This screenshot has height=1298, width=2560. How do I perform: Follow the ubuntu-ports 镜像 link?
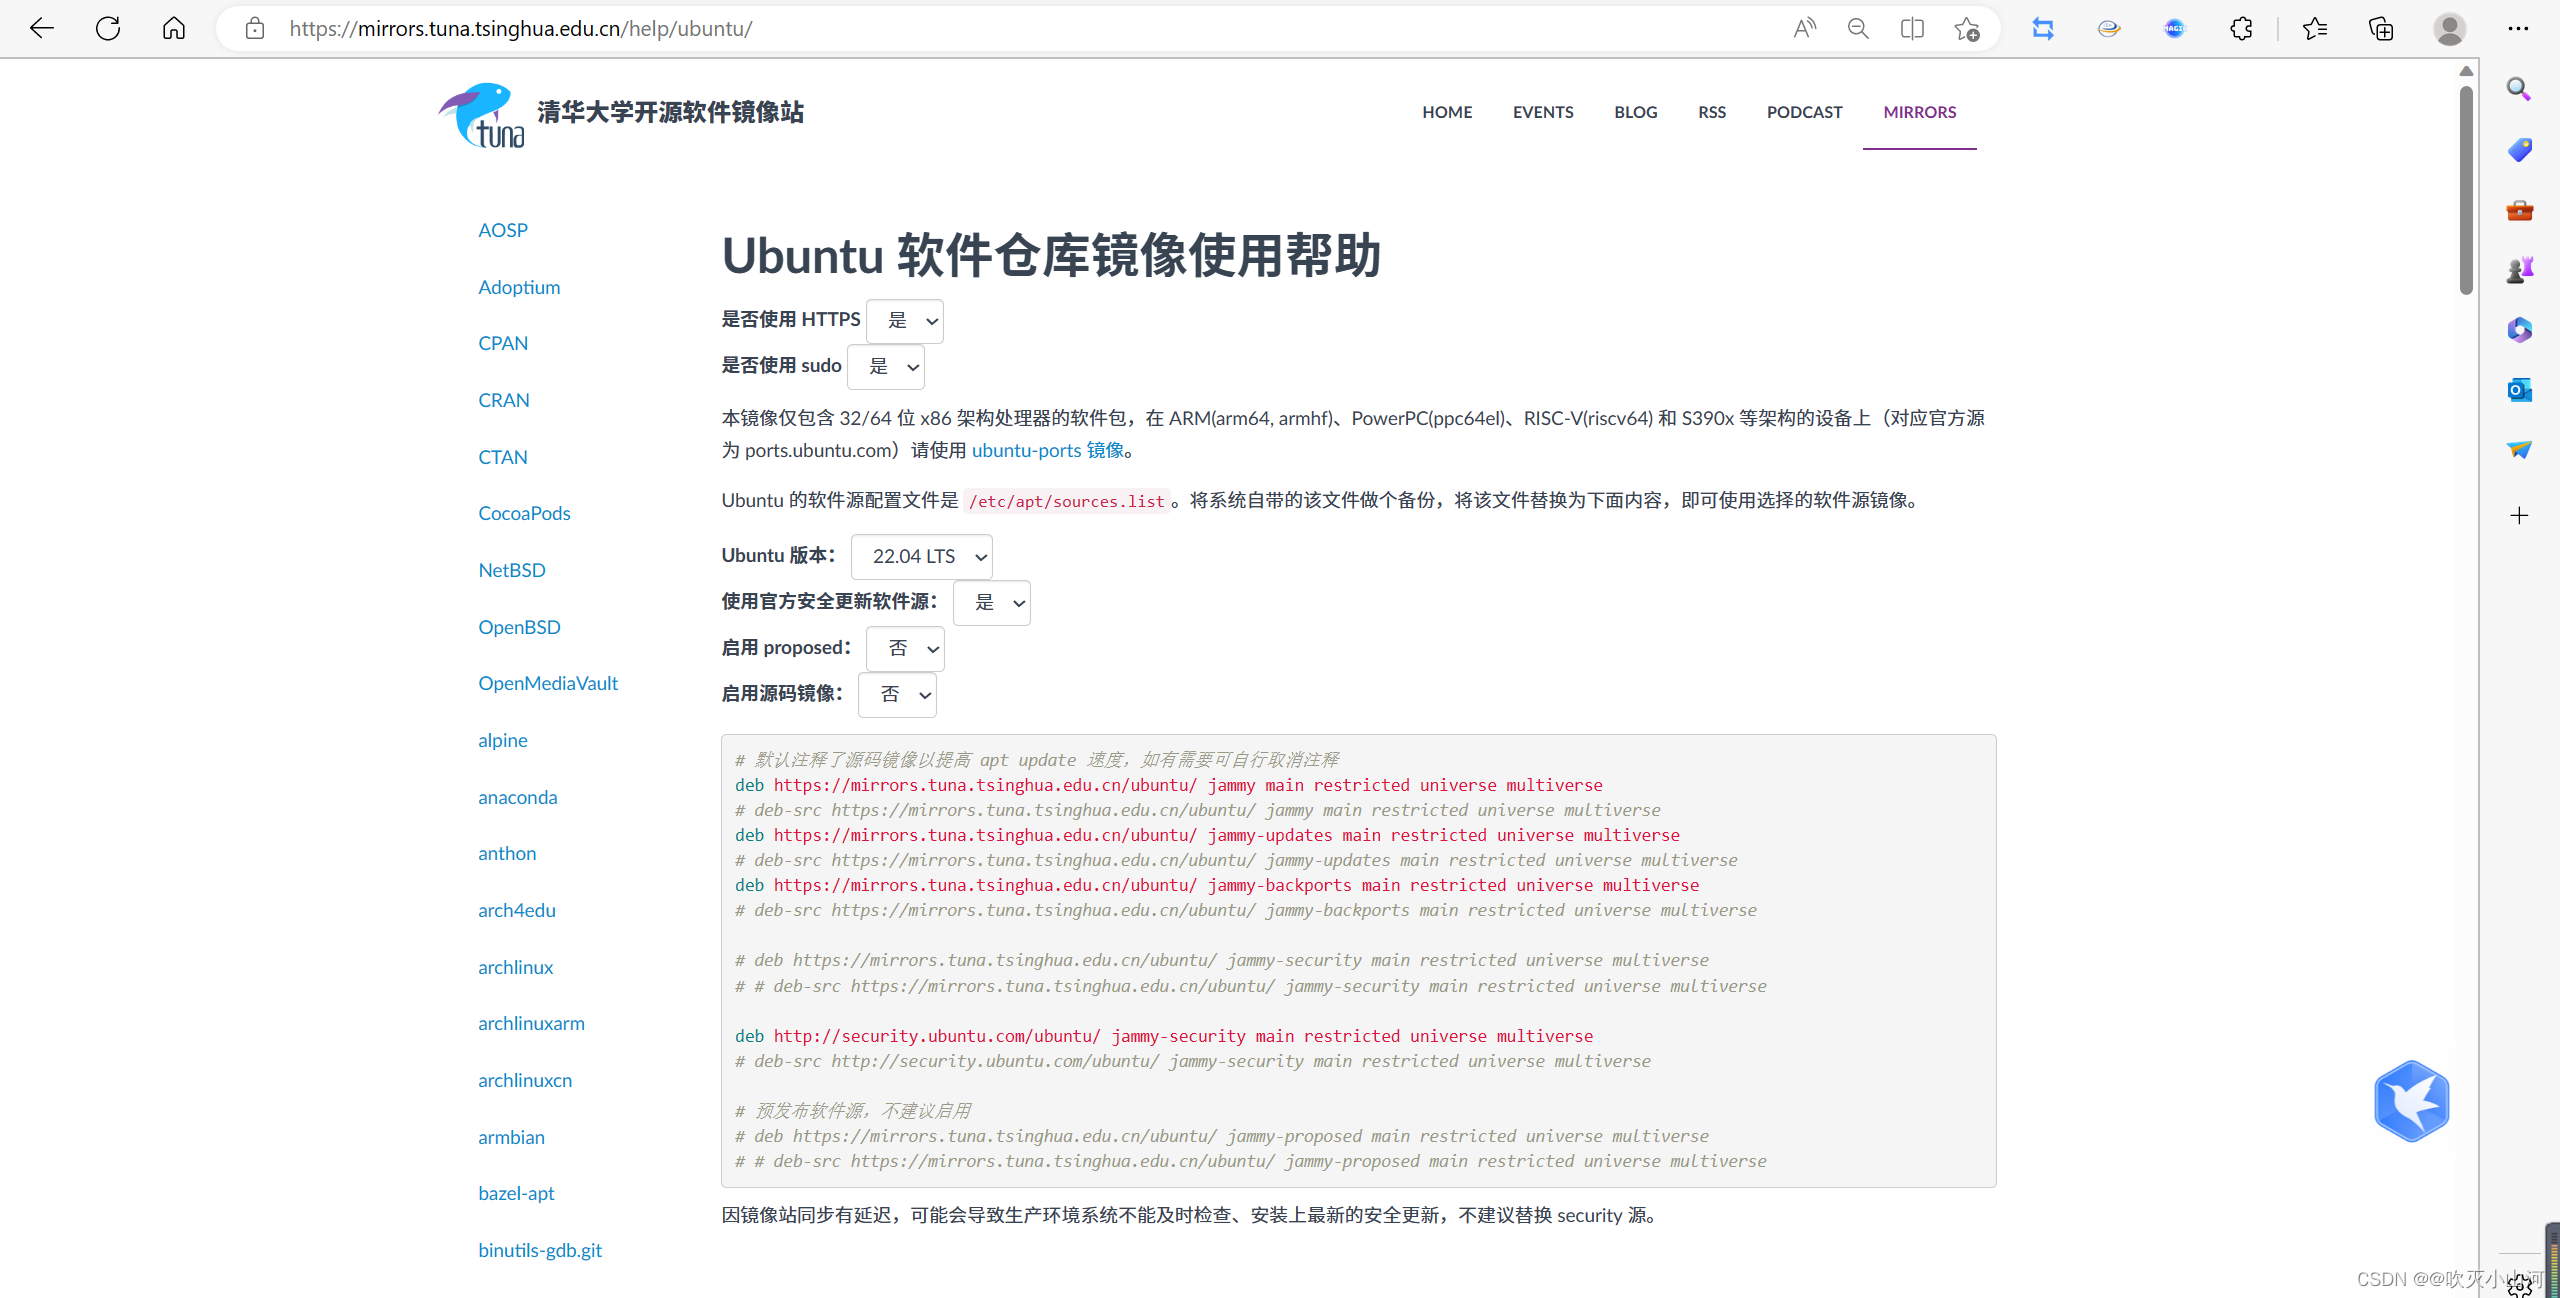pyautogui.click(x=1048, y=451)
